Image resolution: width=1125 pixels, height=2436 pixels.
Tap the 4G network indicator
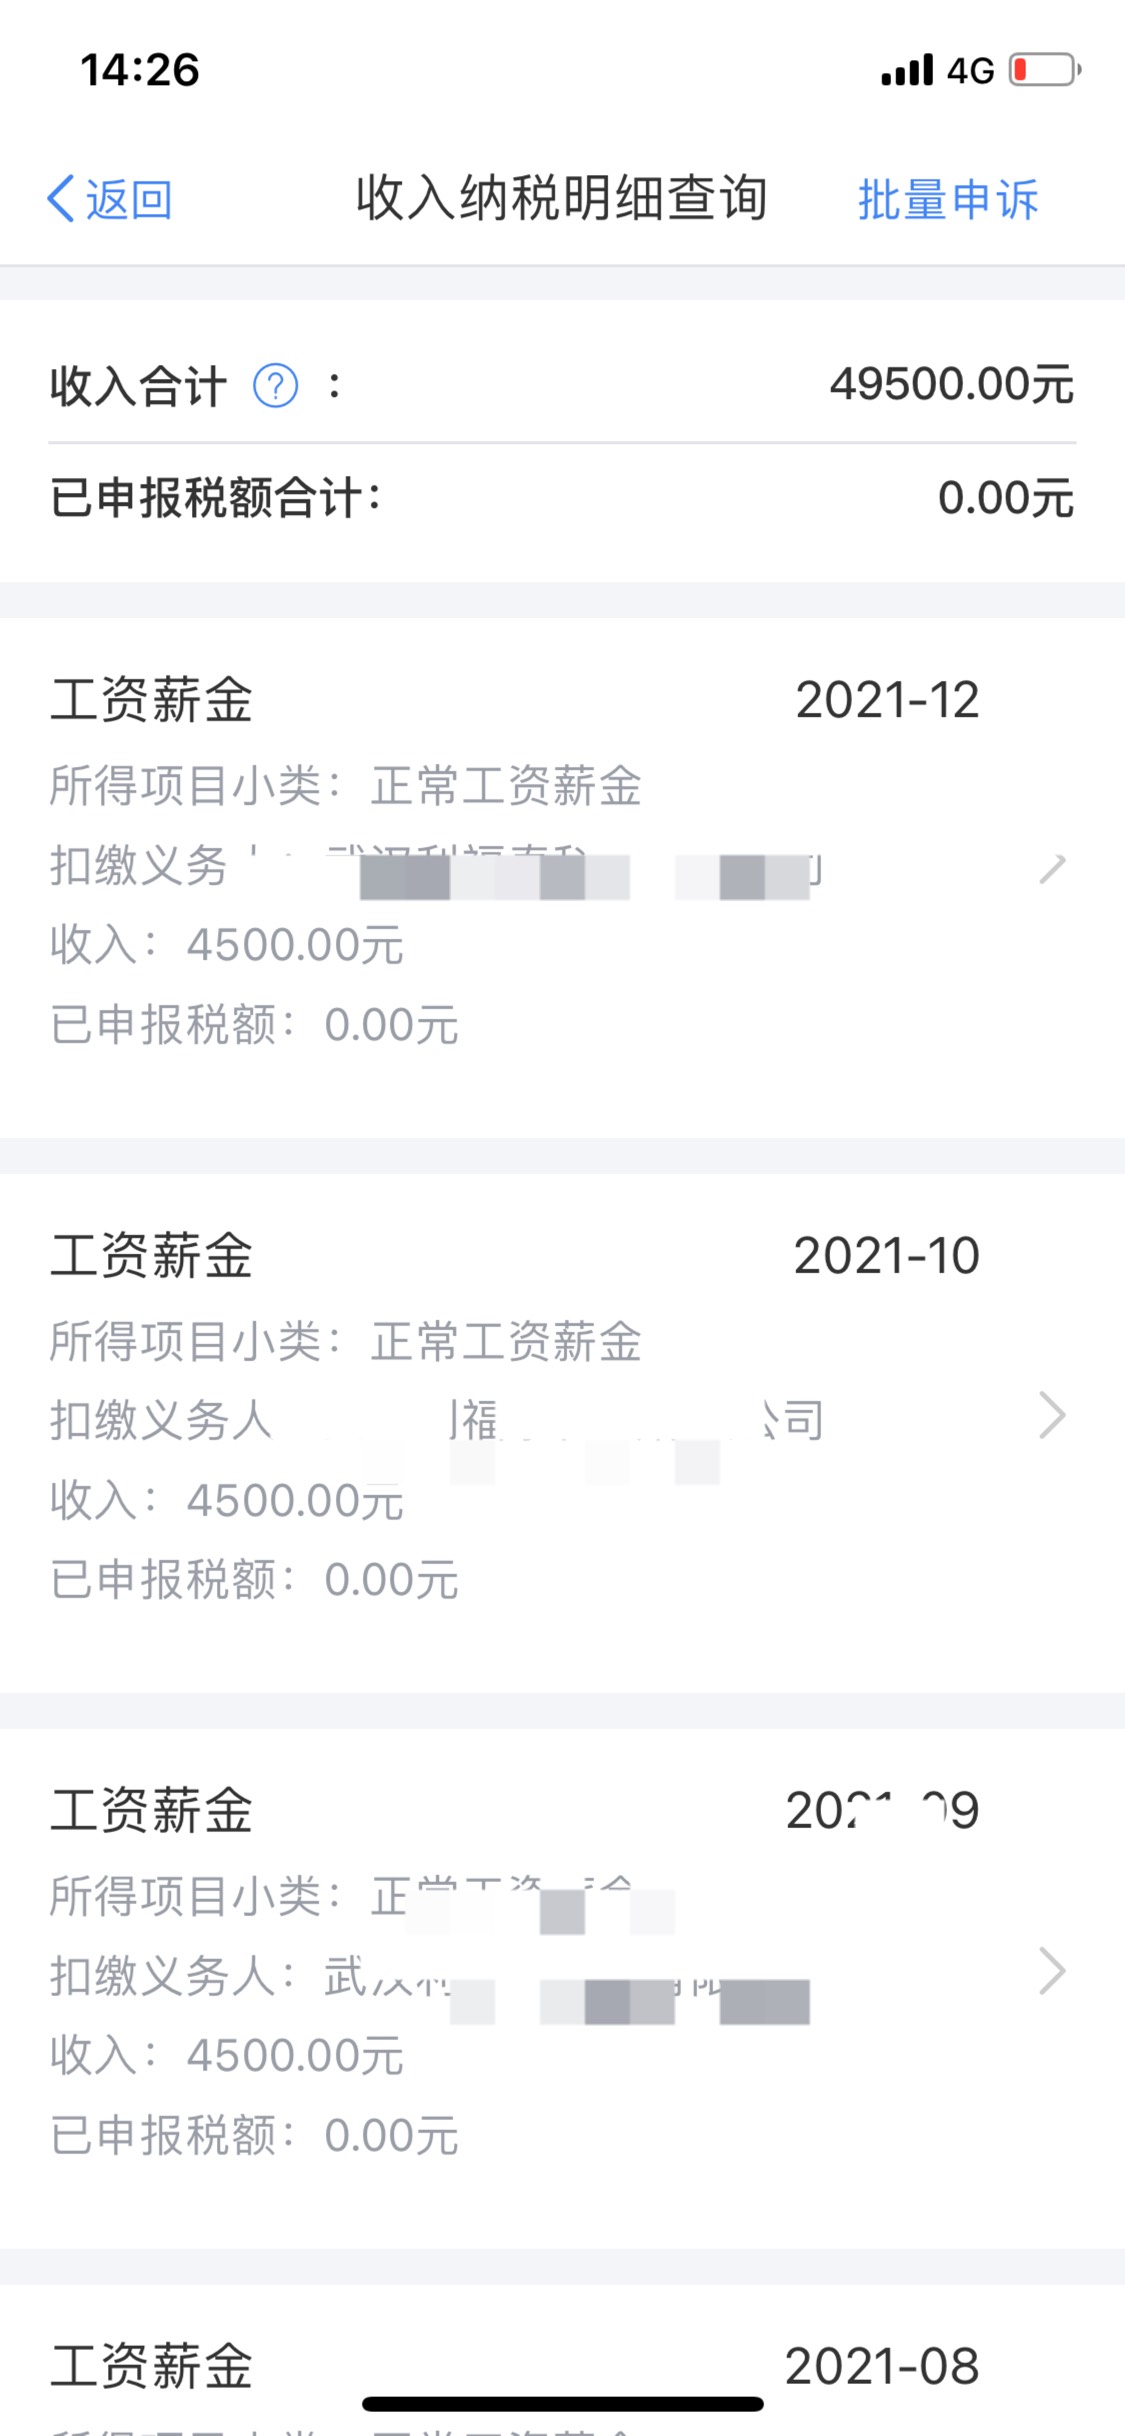coord(971,71)
